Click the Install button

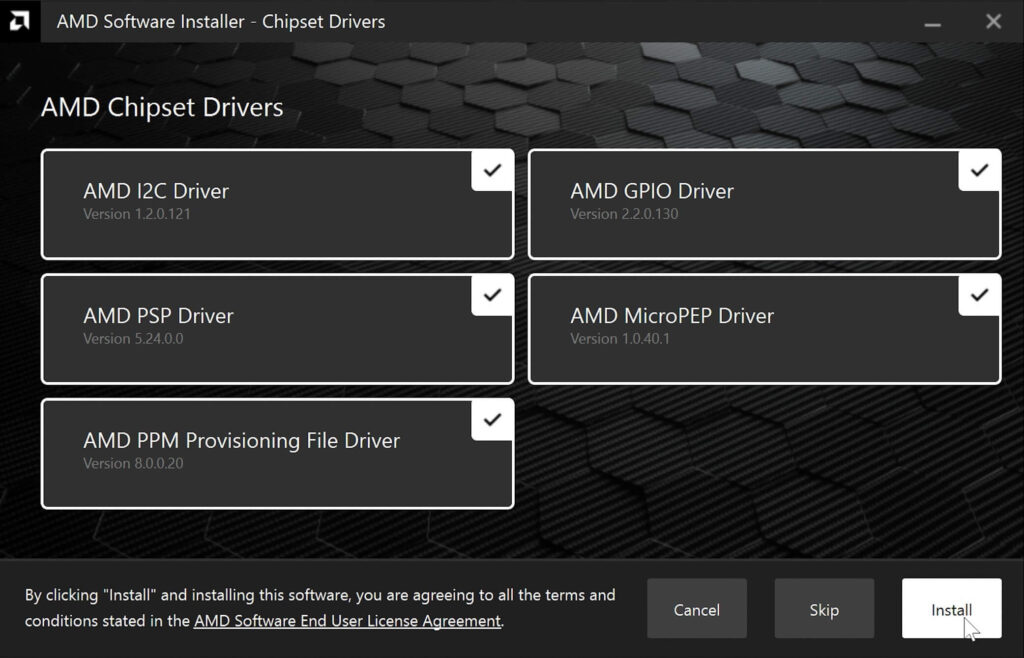pos(951,608)
